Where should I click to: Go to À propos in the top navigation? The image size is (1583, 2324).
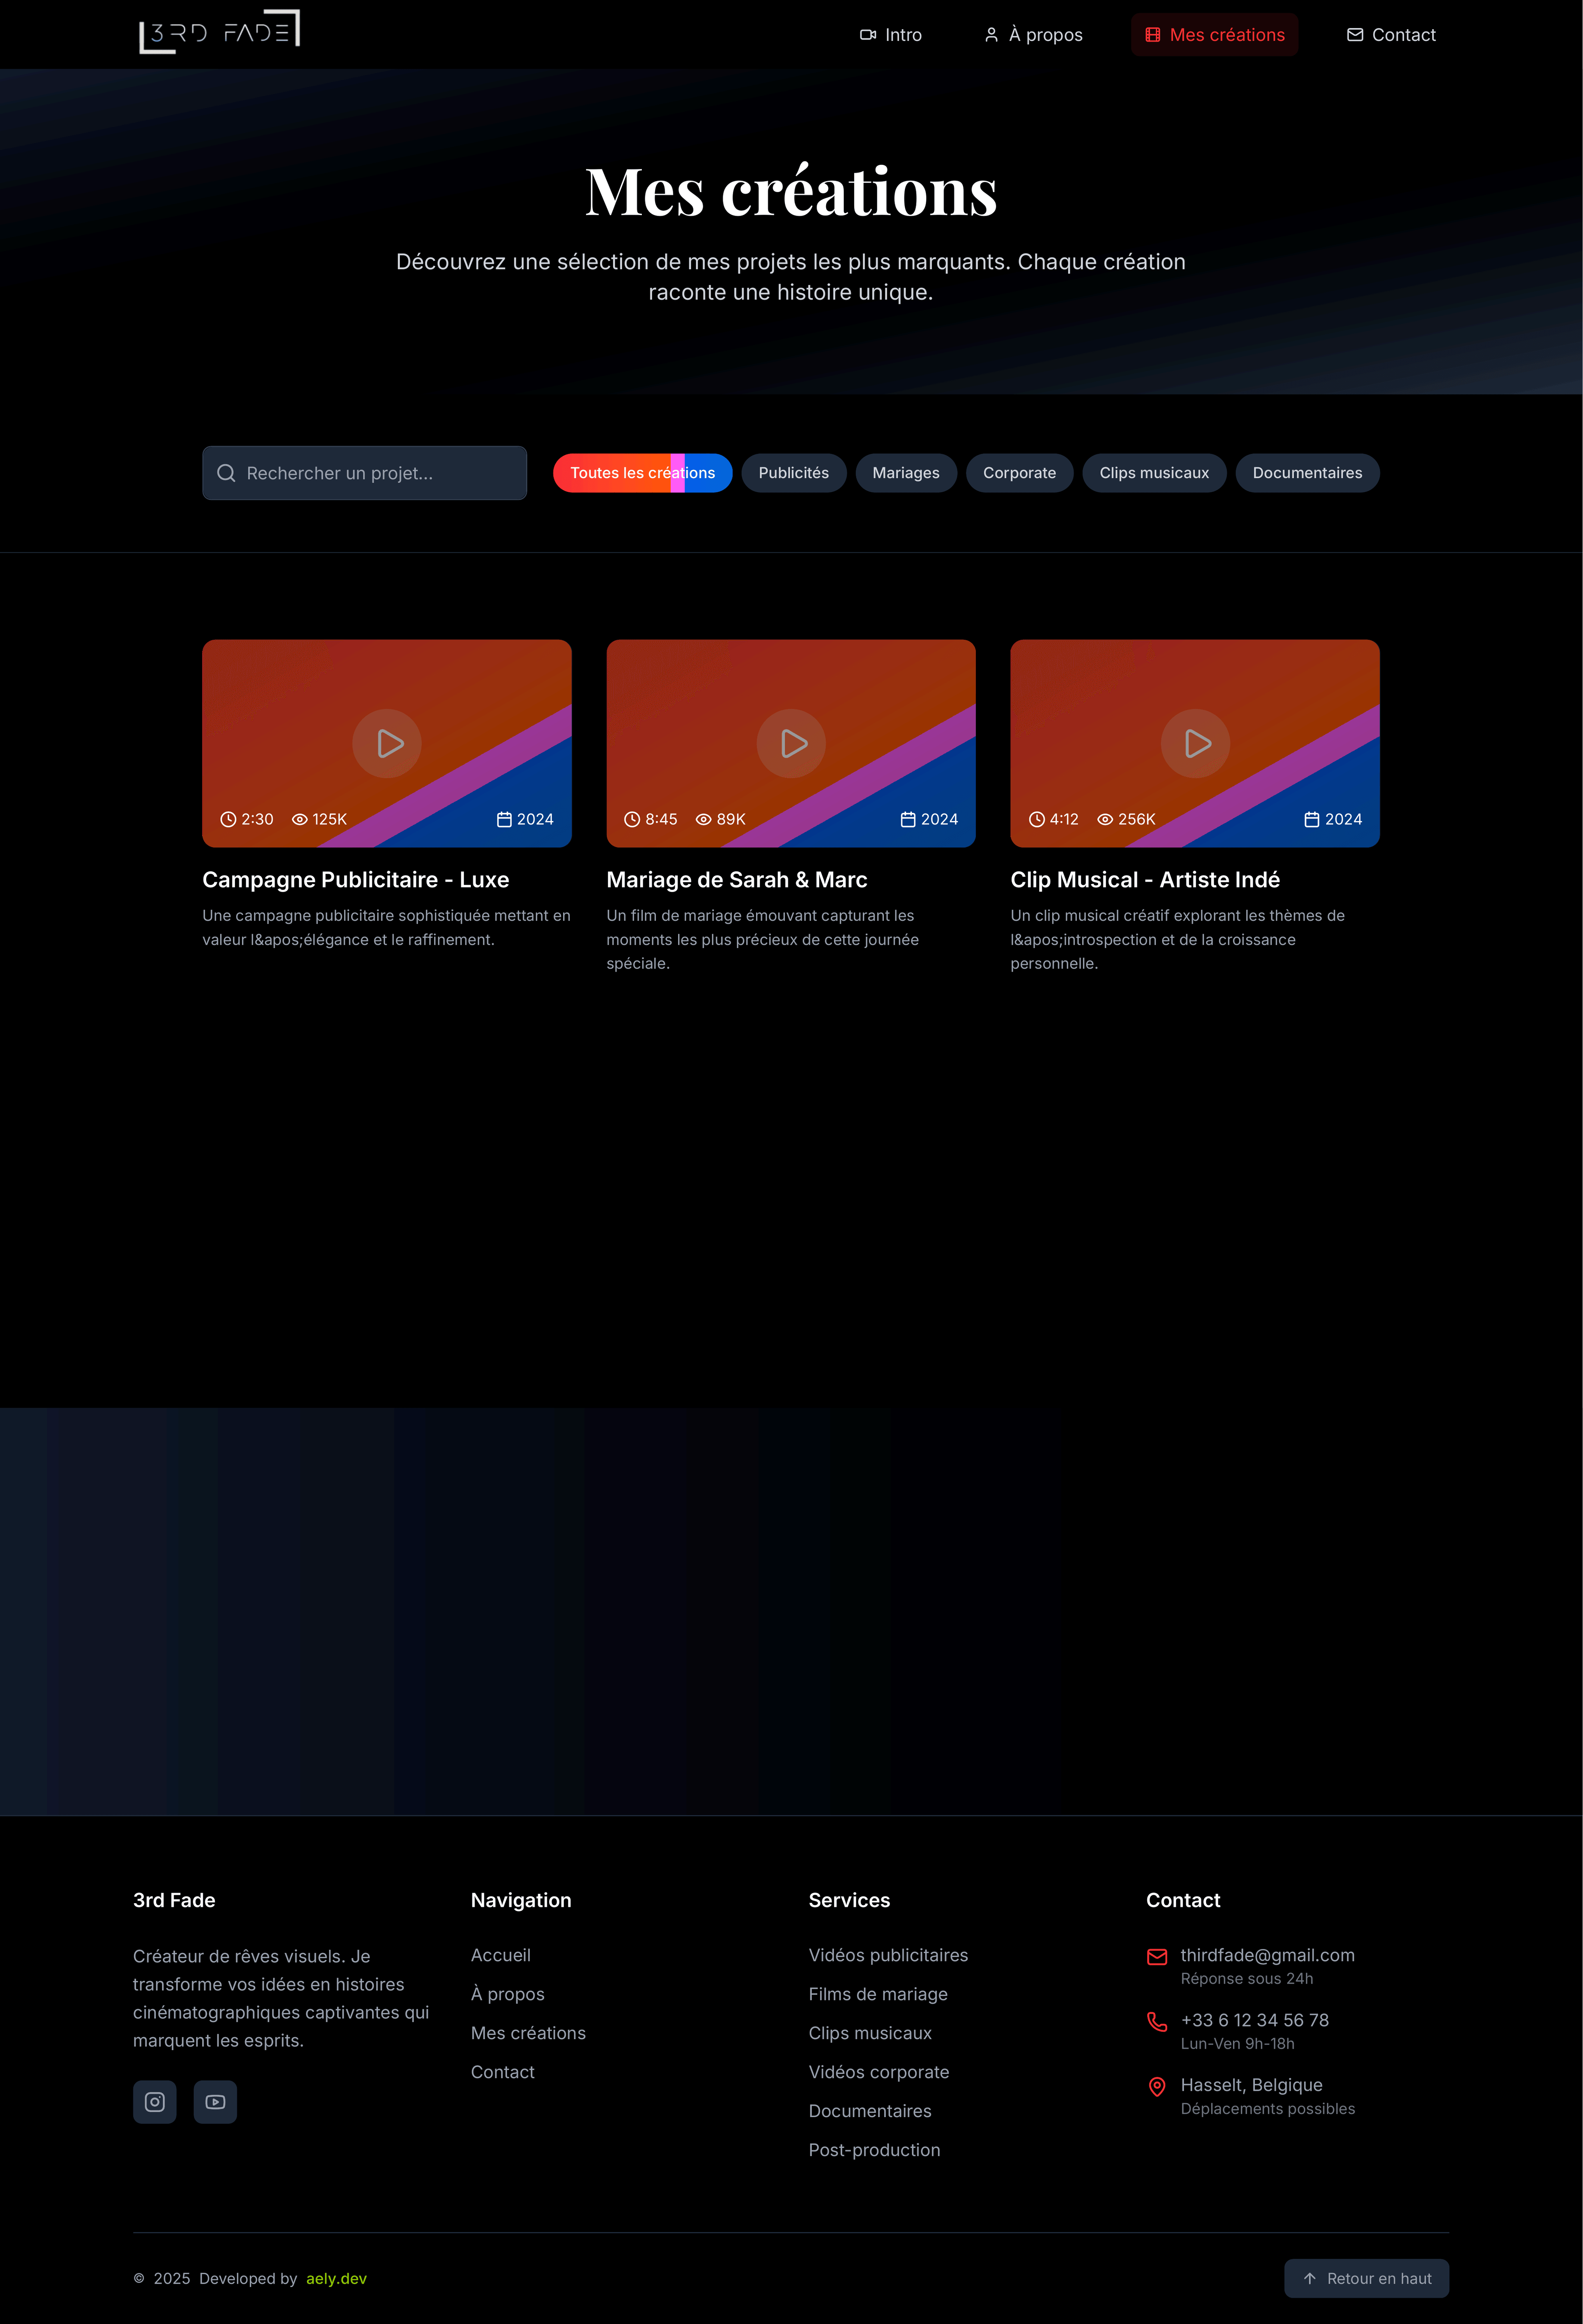1033,35
